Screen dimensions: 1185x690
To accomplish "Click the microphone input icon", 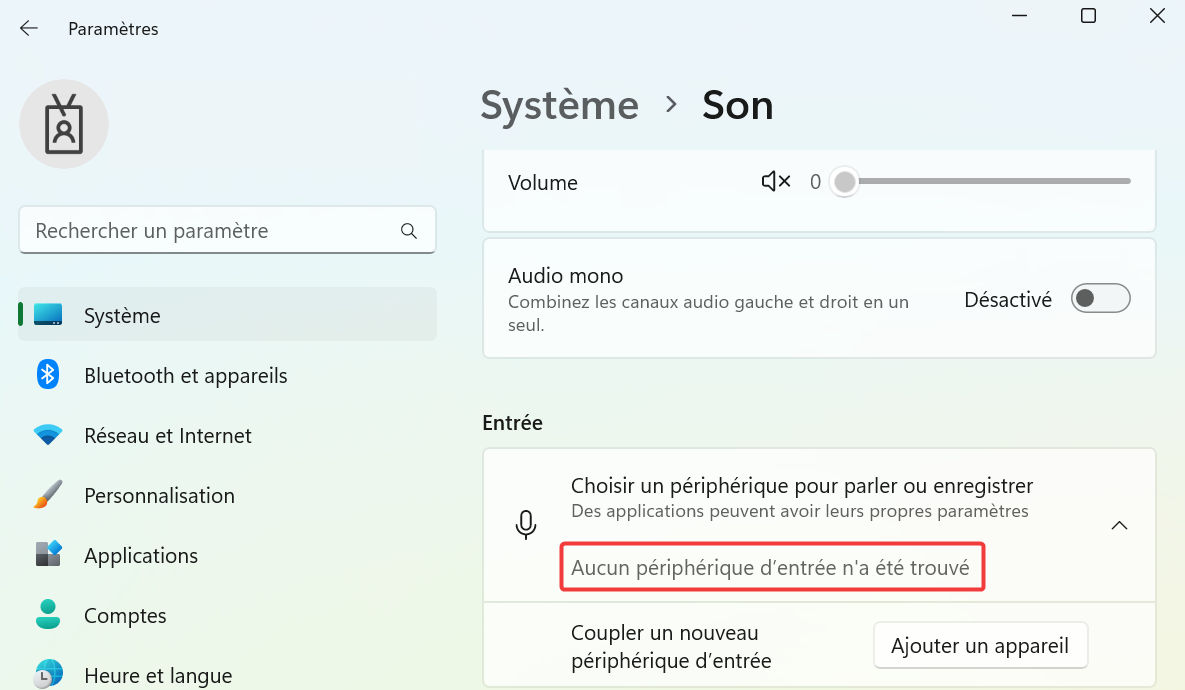I will click(526, 524).
